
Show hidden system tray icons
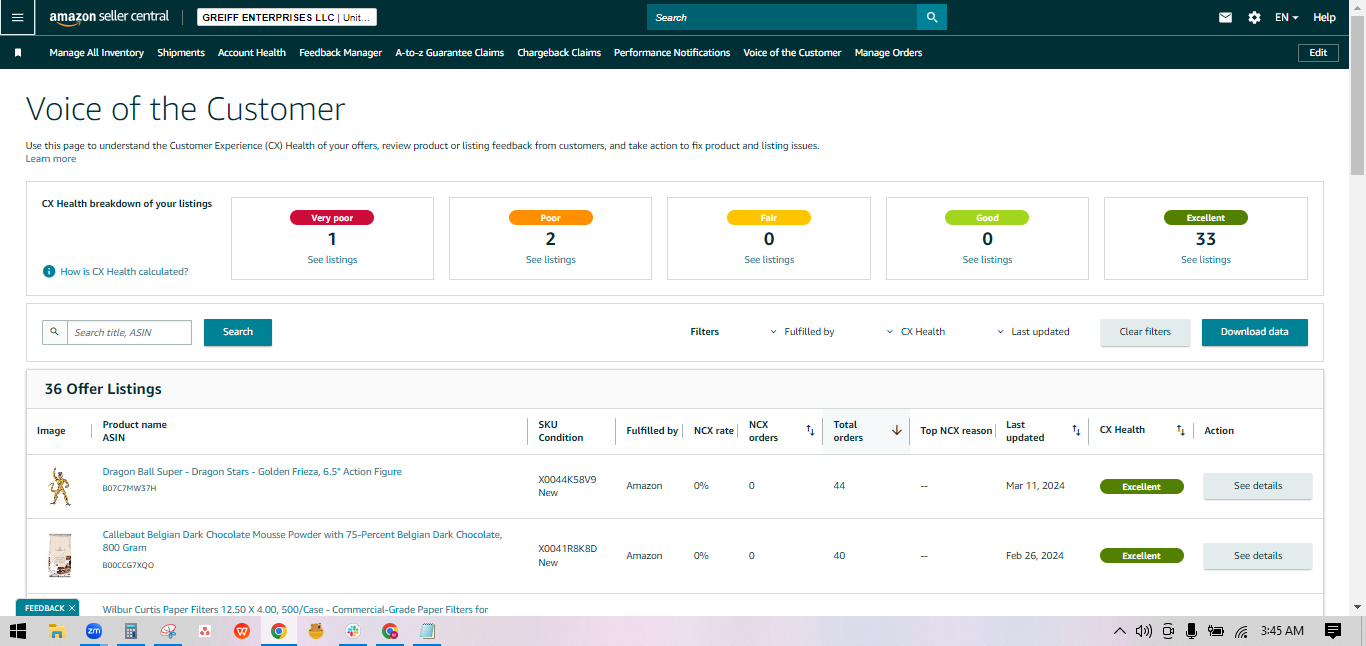[x=1119, y=631]
